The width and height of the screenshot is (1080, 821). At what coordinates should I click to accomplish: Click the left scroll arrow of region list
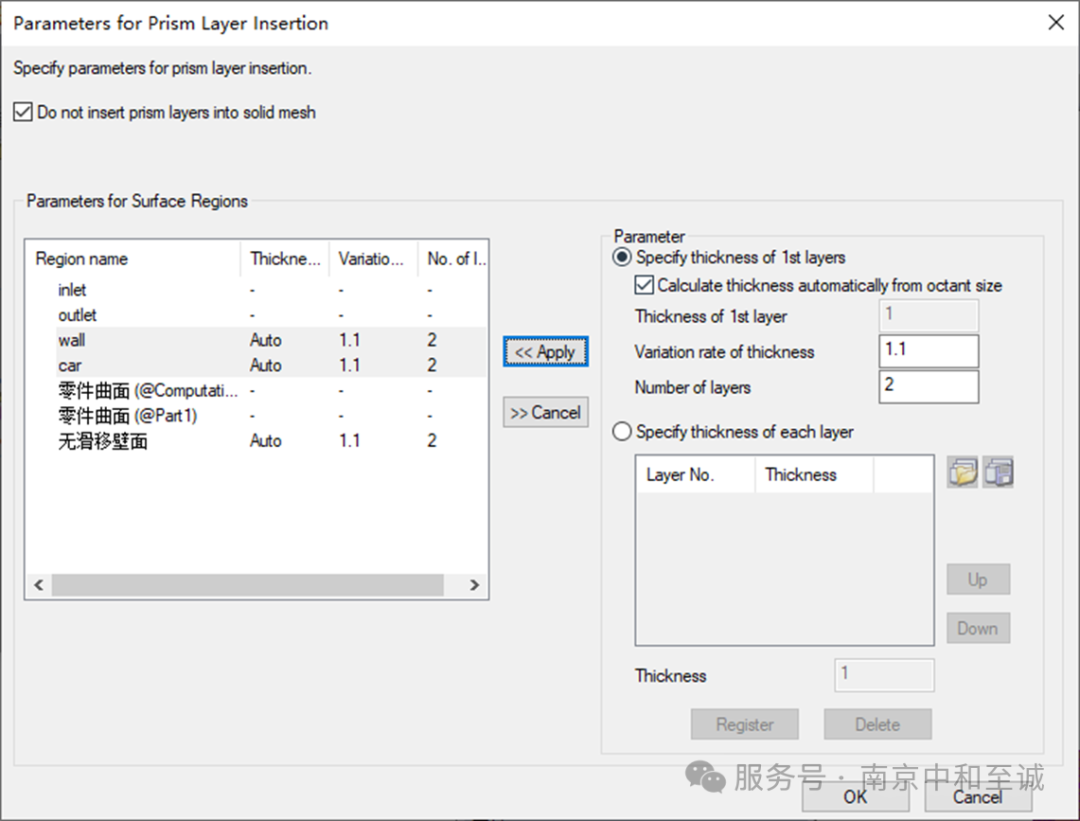[x=39, y=585]
